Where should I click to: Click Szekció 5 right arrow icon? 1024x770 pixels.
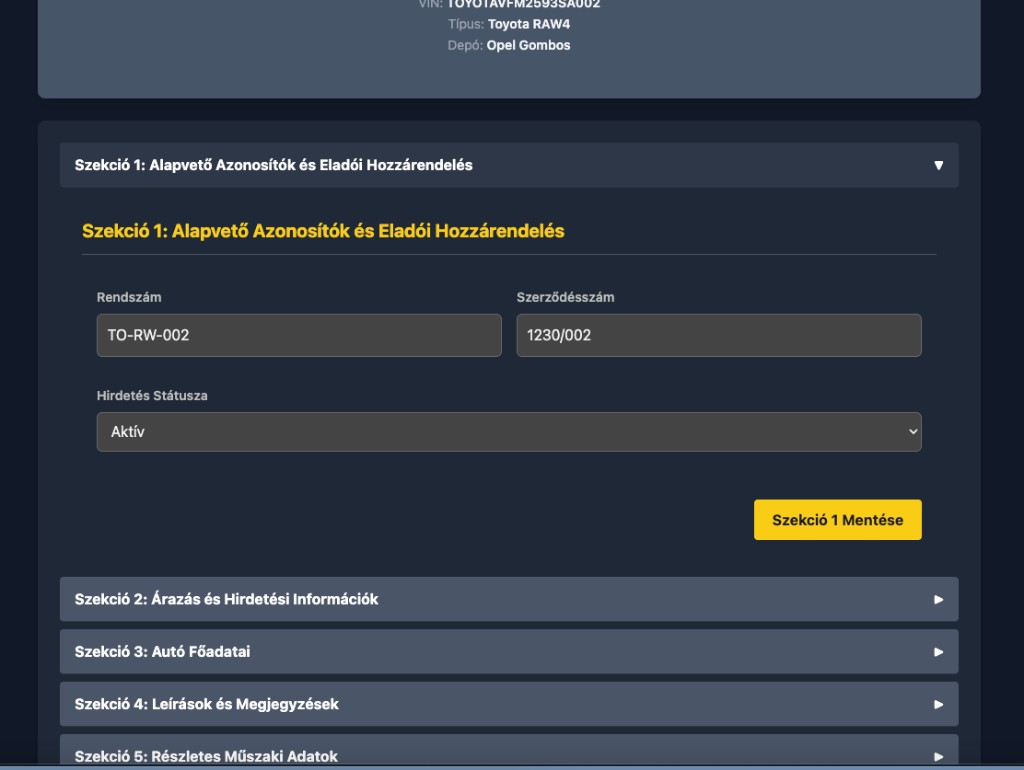click(938, 756)
